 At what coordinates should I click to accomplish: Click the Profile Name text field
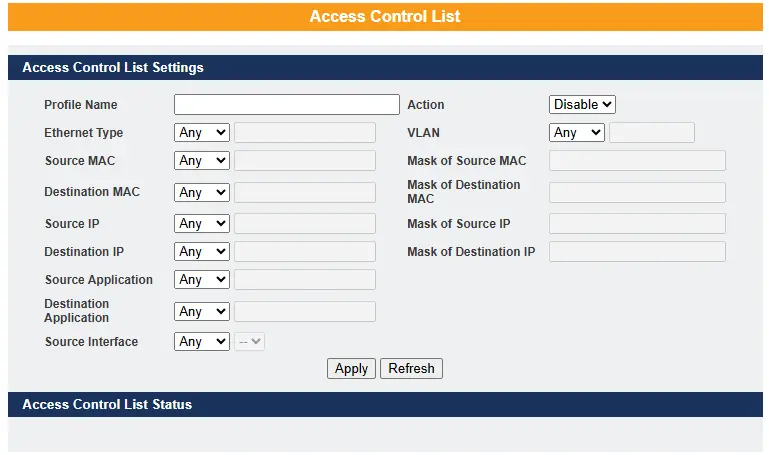click(286, 104)
